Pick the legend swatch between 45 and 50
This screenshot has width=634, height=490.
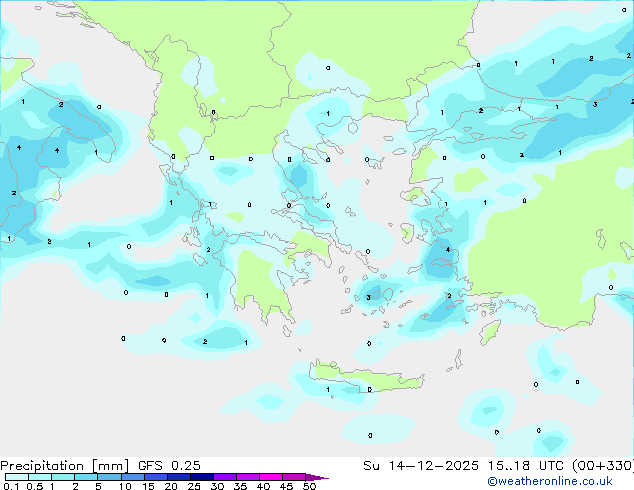tap(294, 477)
